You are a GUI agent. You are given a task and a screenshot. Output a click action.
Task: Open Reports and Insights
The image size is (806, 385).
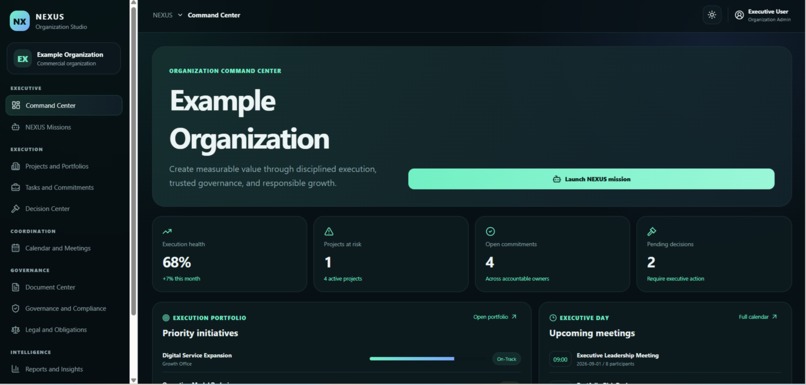64,369
